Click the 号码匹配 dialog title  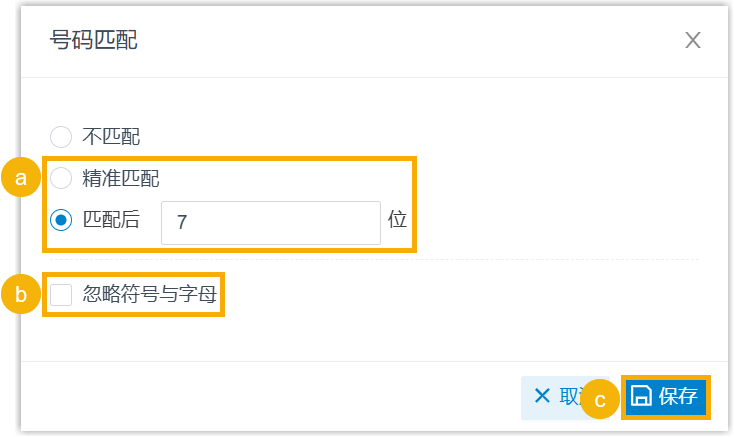tap(94, 40)
